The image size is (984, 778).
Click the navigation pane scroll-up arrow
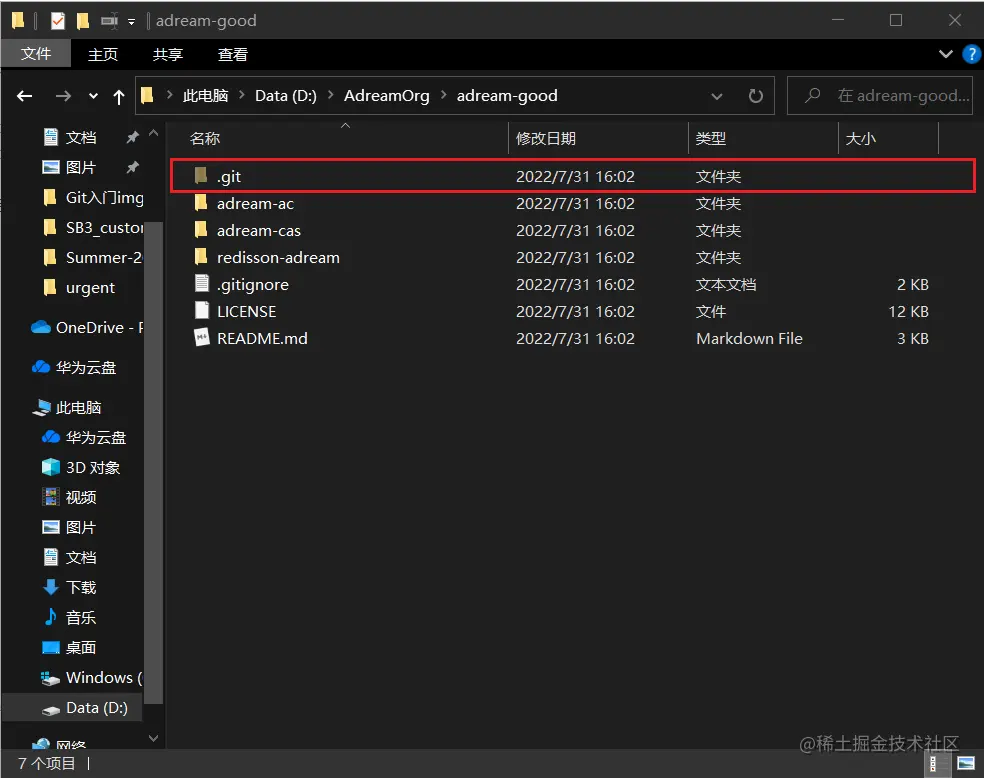point(153,134)
